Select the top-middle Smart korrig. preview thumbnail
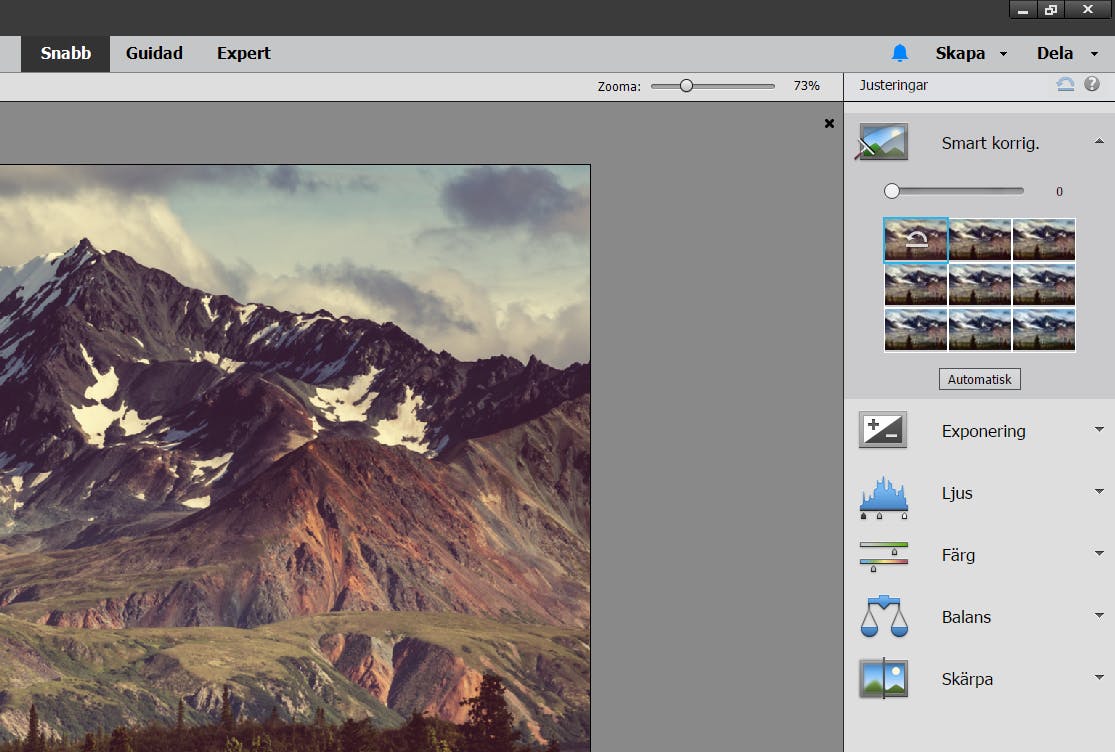This screenshot has width=1115, height=752. pos(980,240)
